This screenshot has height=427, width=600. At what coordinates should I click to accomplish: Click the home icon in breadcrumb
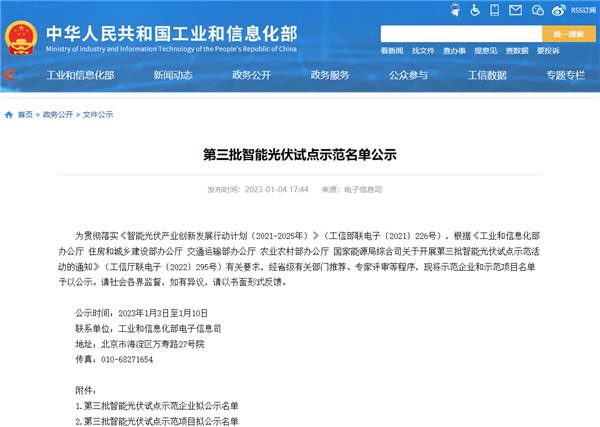[x=9, y=115]
